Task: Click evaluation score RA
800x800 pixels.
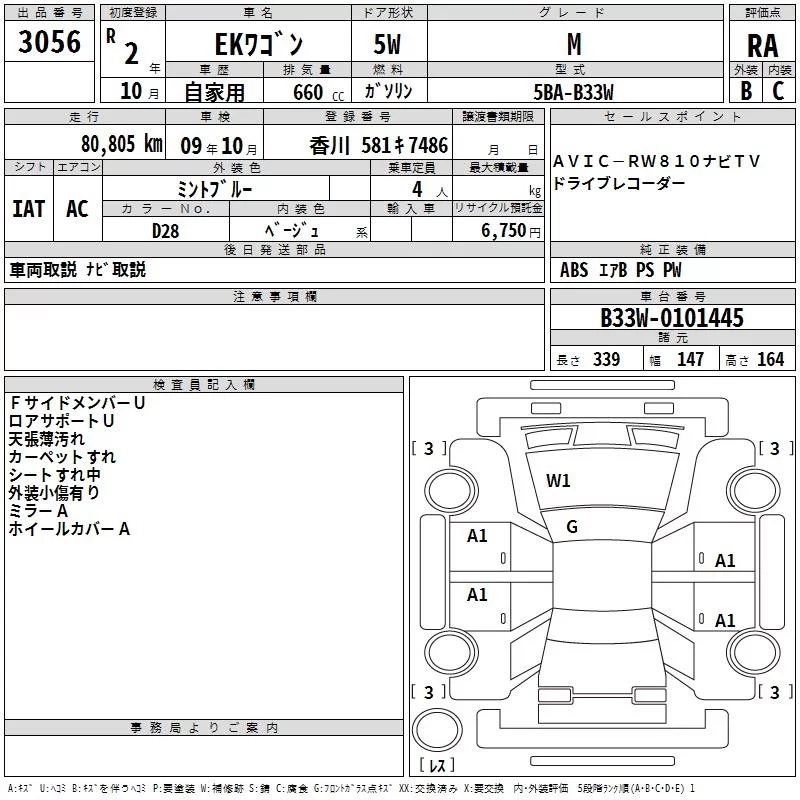Action: coord(762,46)
